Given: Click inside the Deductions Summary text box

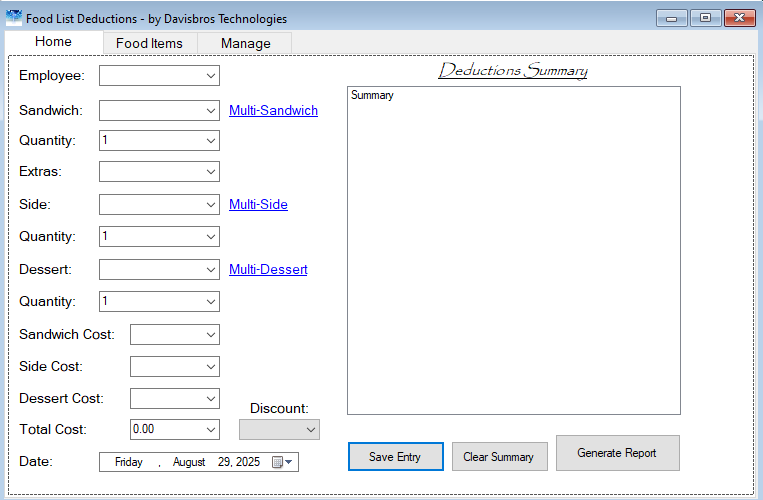Looking at the screenshot, I should [514, 250].
